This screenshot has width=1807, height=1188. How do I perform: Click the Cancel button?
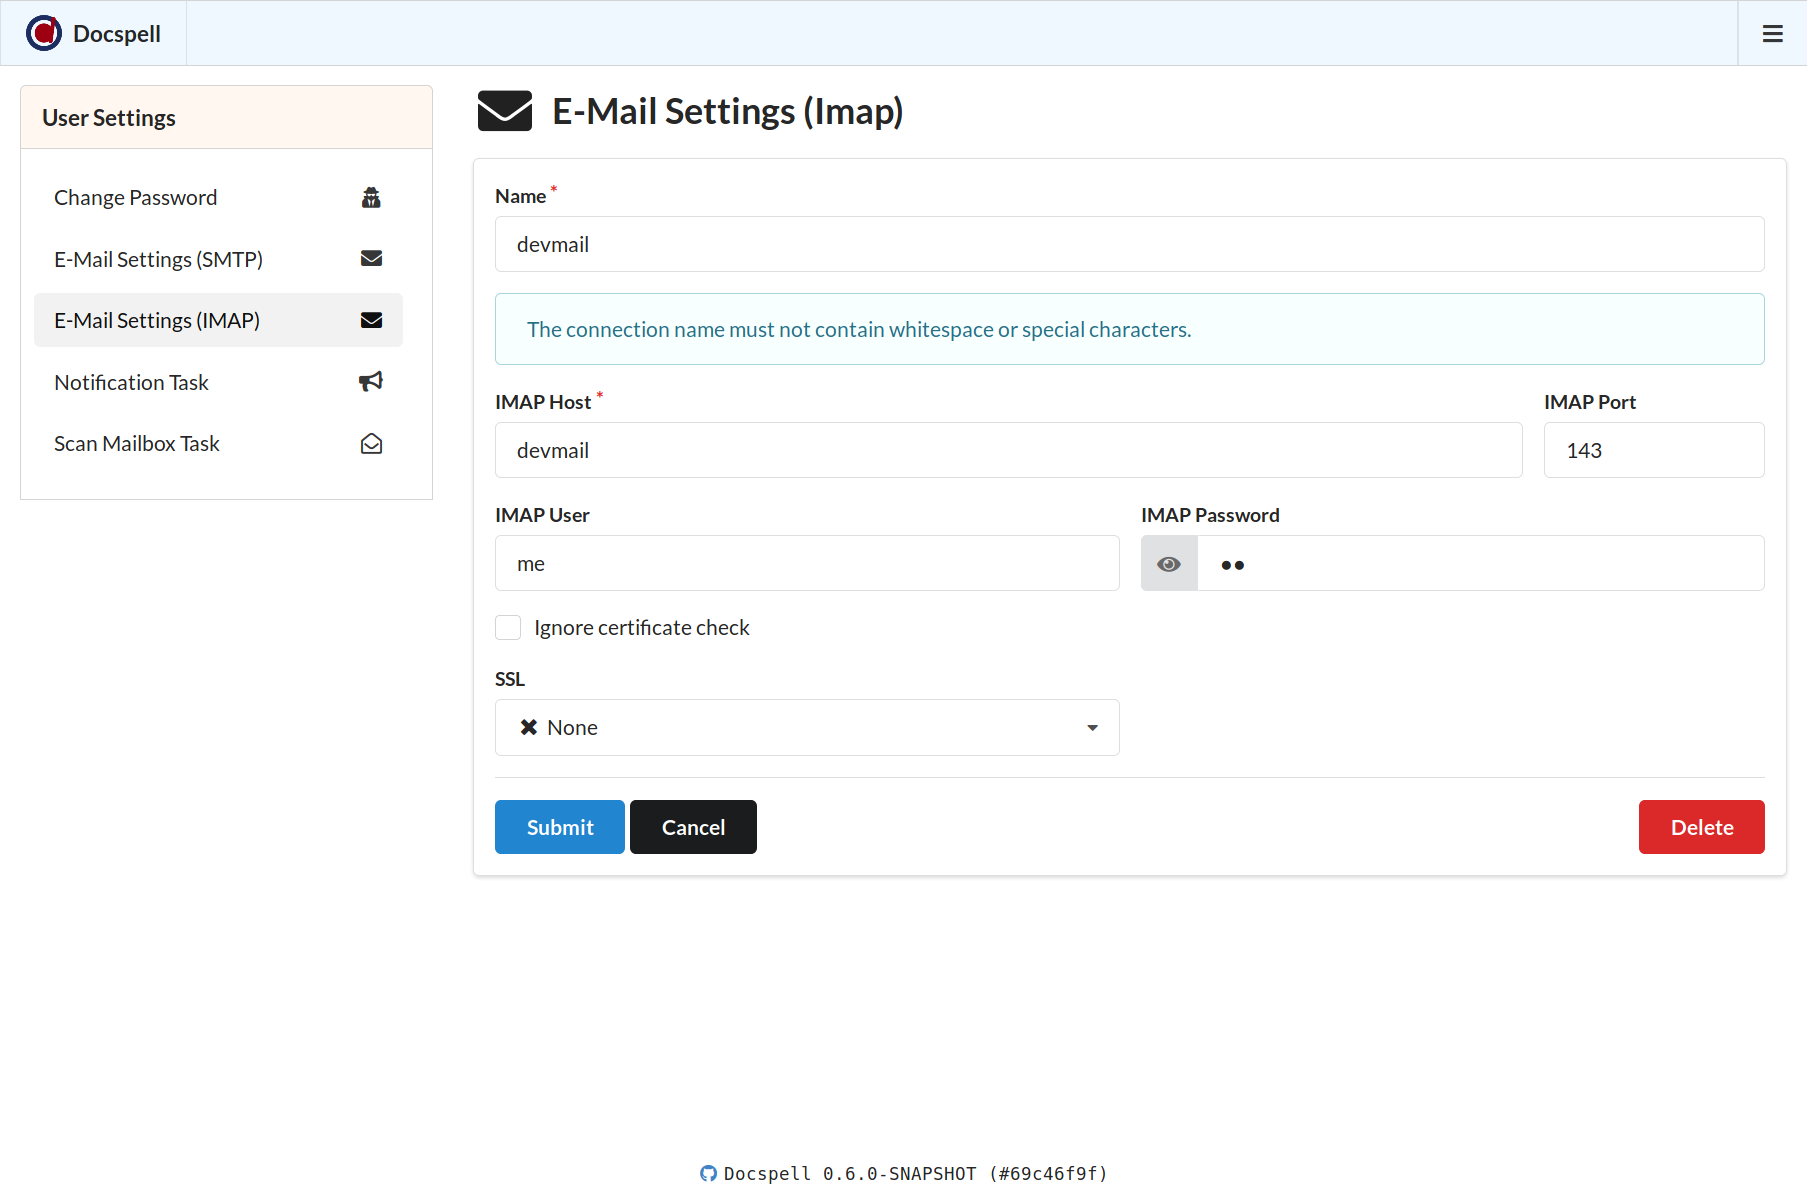tap(693, 827)
